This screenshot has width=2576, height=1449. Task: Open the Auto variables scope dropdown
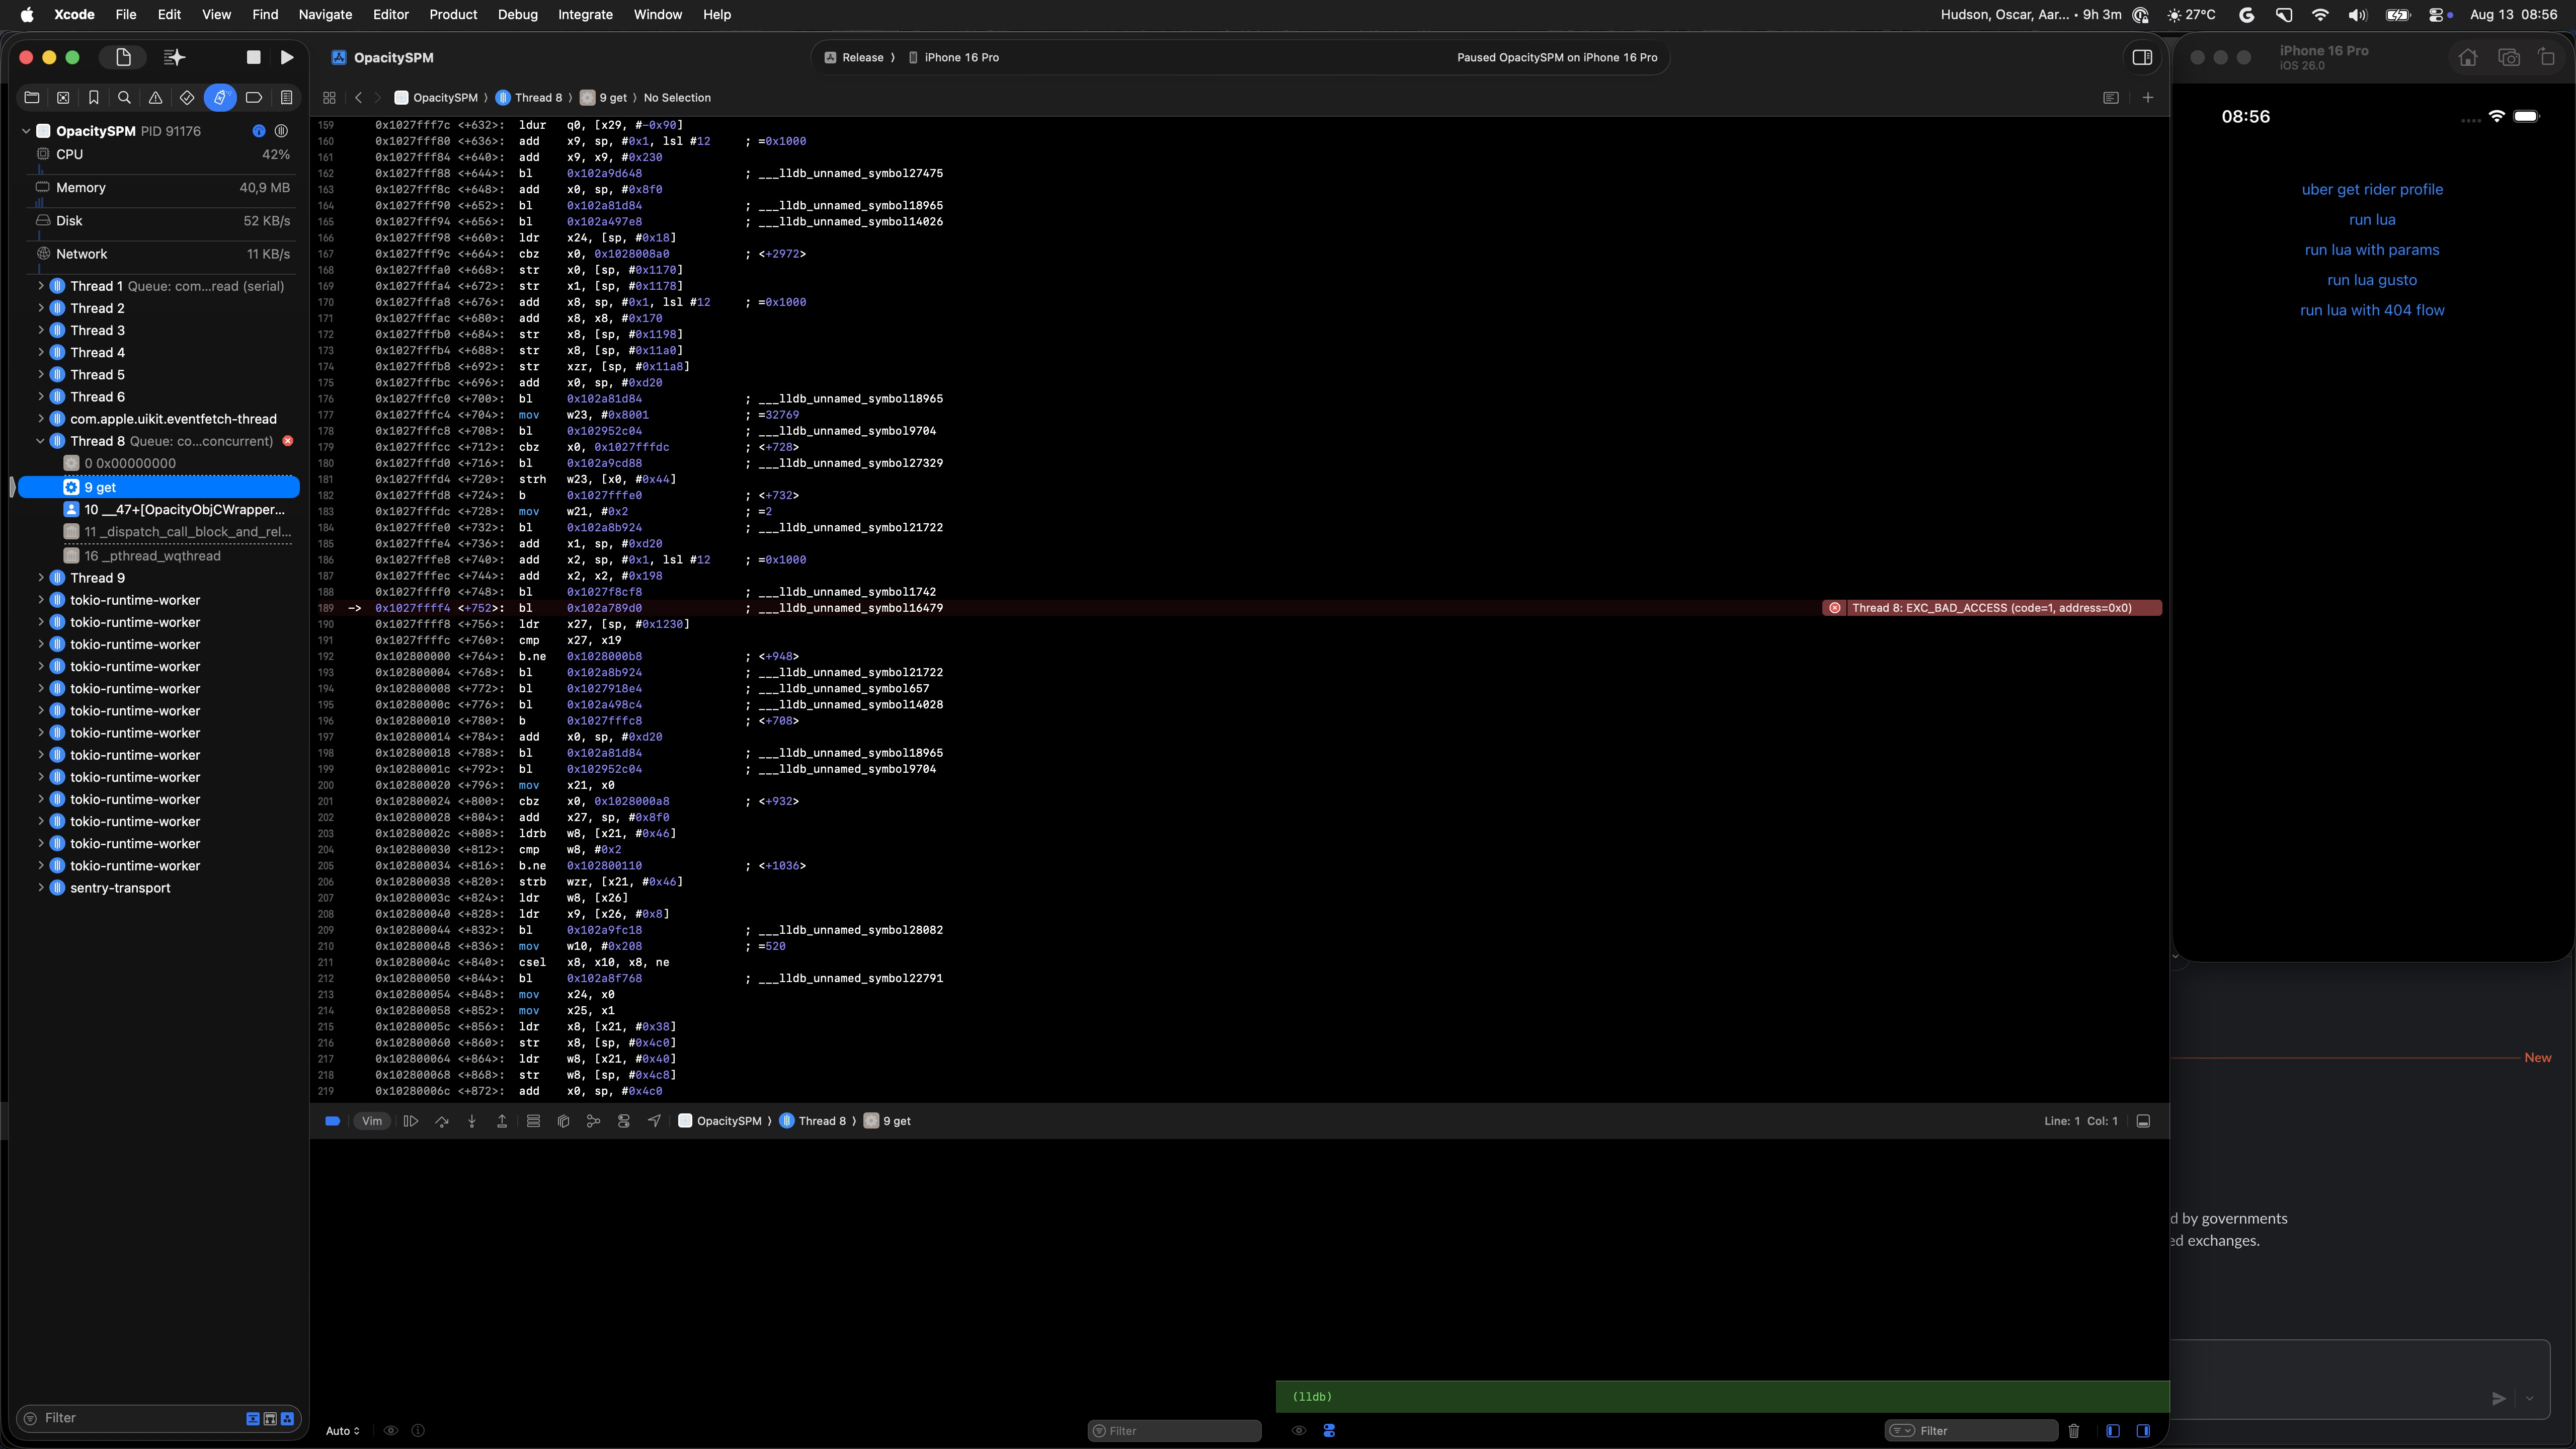[x=342, y=1431]
